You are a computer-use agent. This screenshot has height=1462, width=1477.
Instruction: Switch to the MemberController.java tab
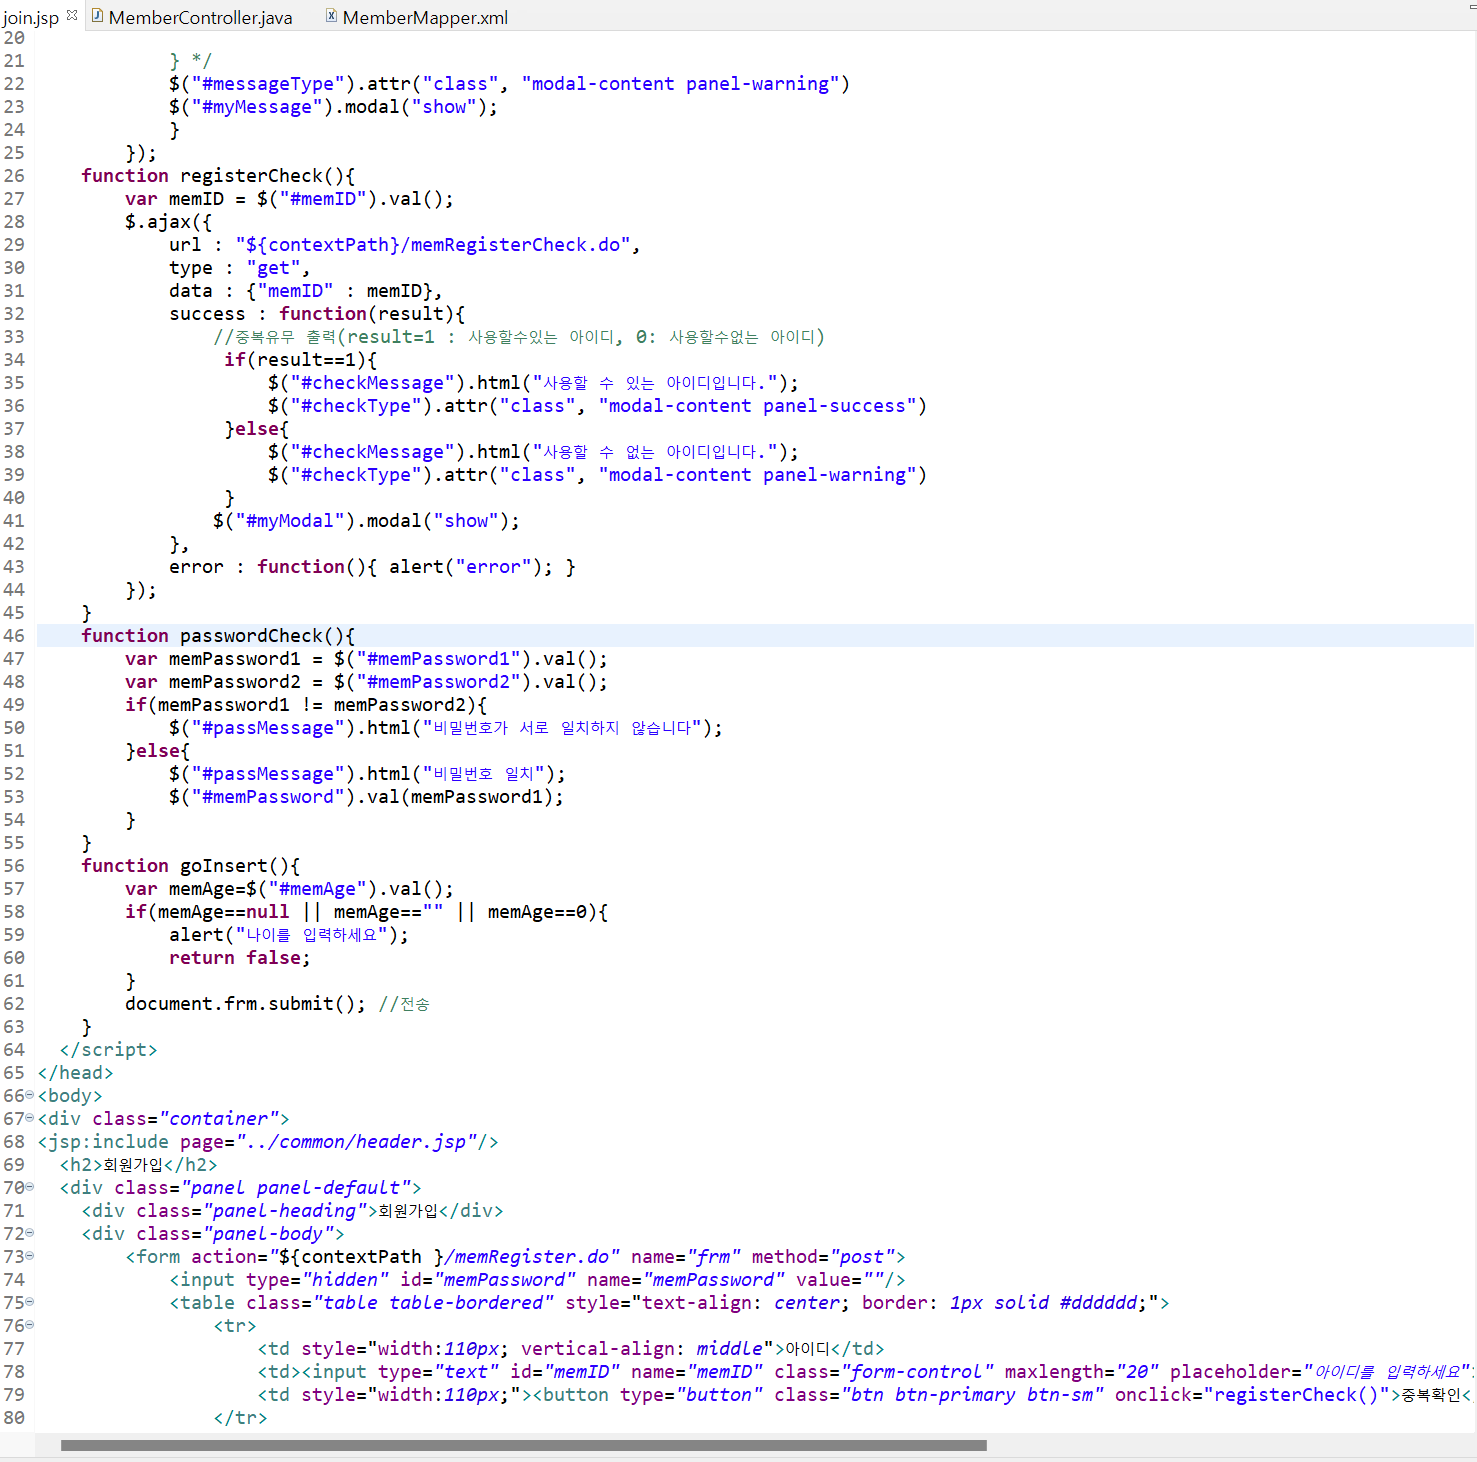coord(200,17)
